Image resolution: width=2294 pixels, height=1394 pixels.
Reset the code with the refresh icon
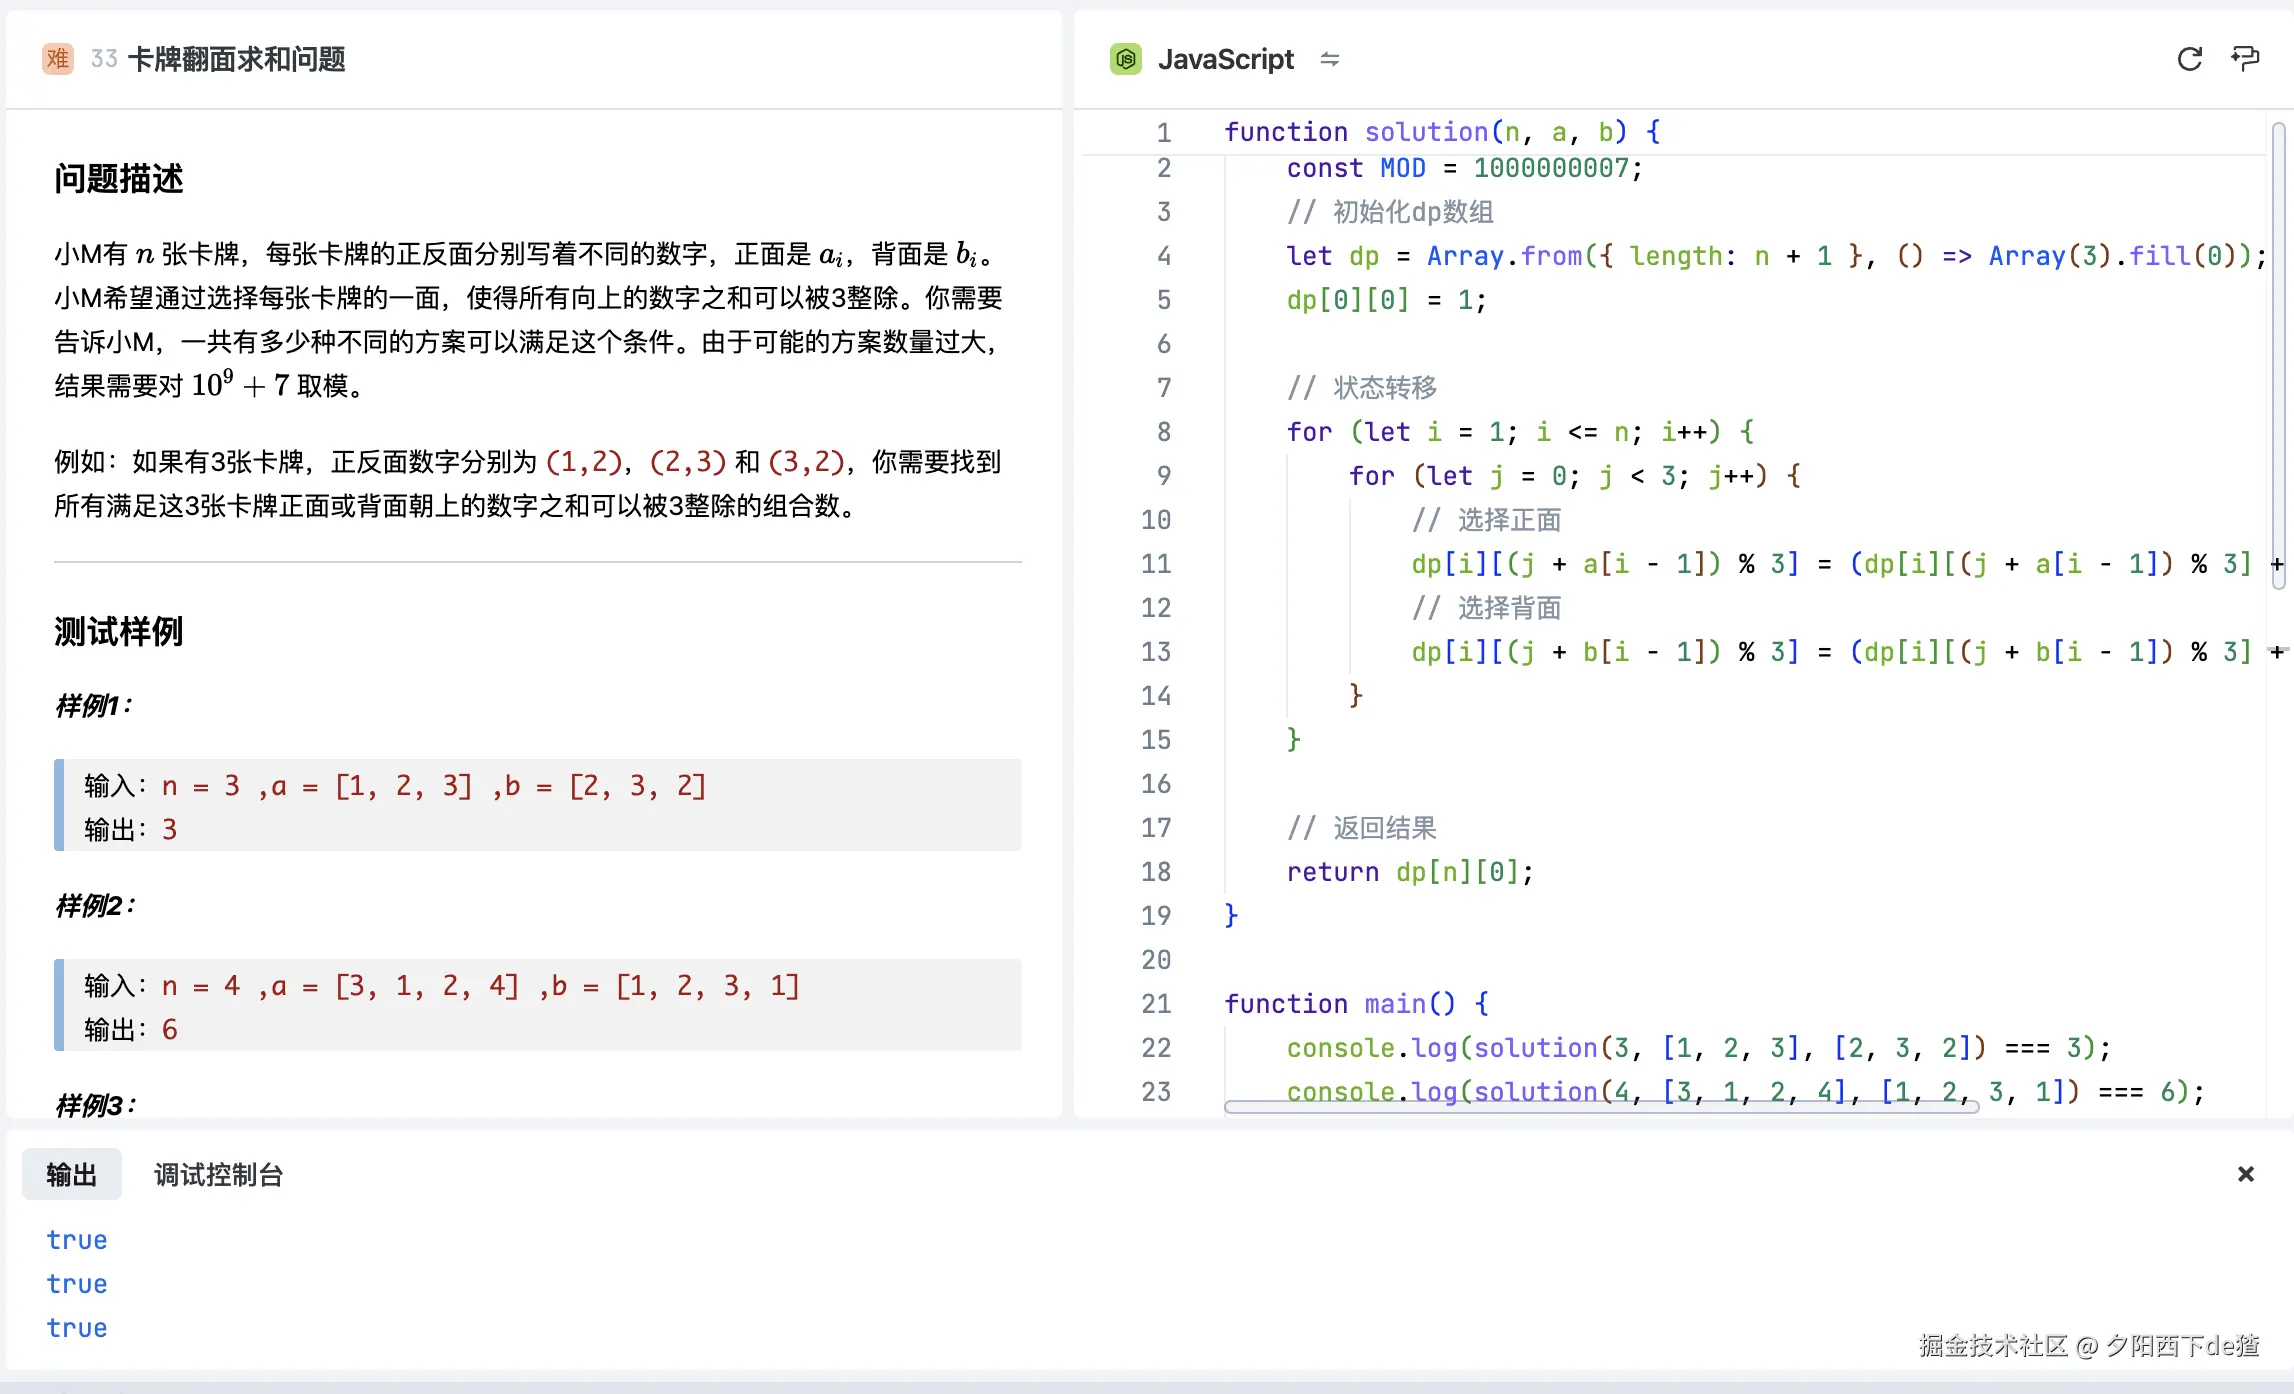pos(2189,59)
